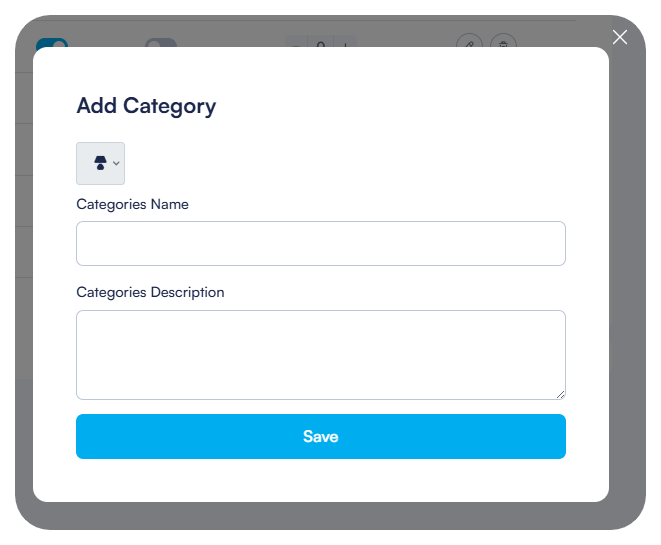Click the plus stepper button
661x545 pixels.
pyautogui.click(x=345, y=44)
